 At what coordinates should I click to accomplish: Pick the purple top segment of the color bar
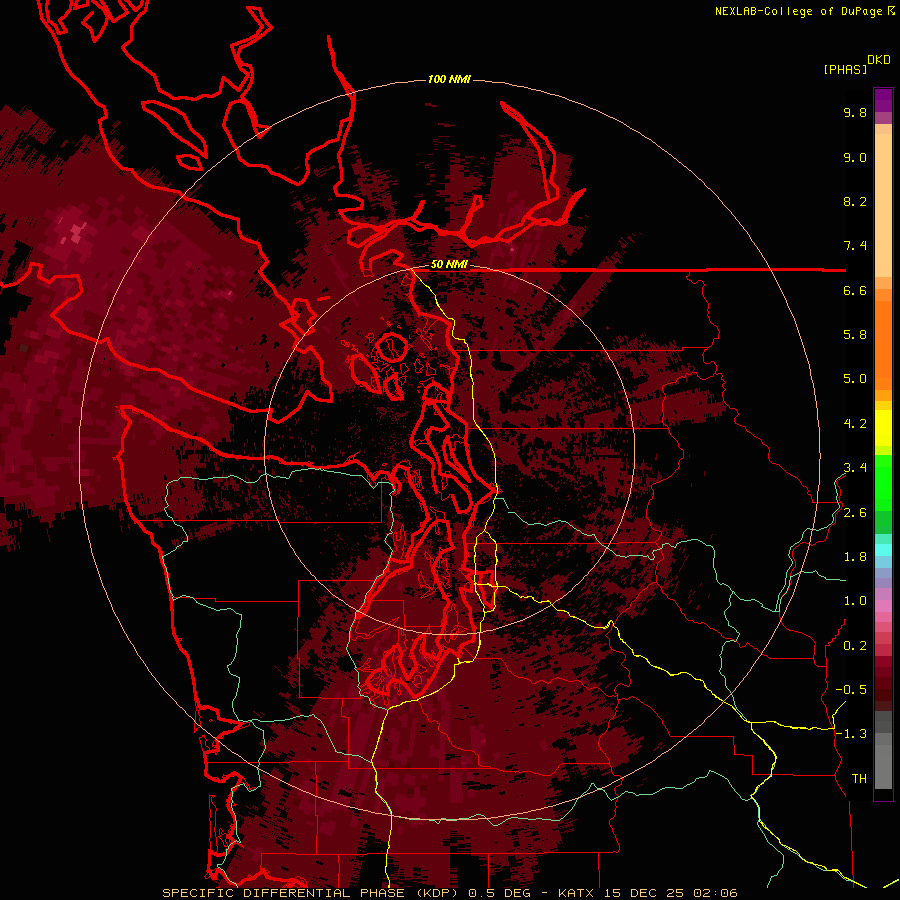point(883,100)
